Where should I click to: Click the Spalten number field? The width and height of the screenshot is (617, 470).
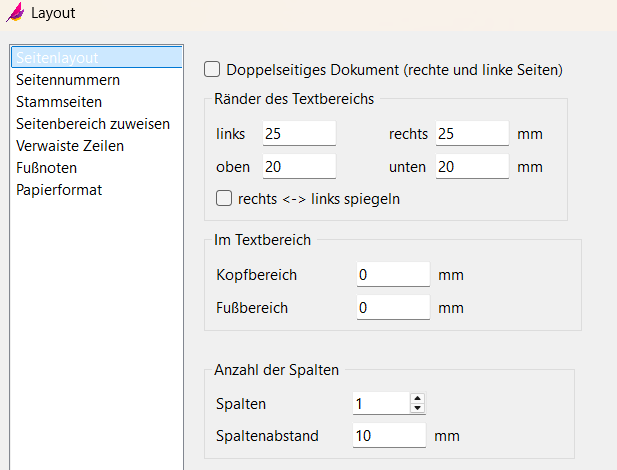point(381,403)
